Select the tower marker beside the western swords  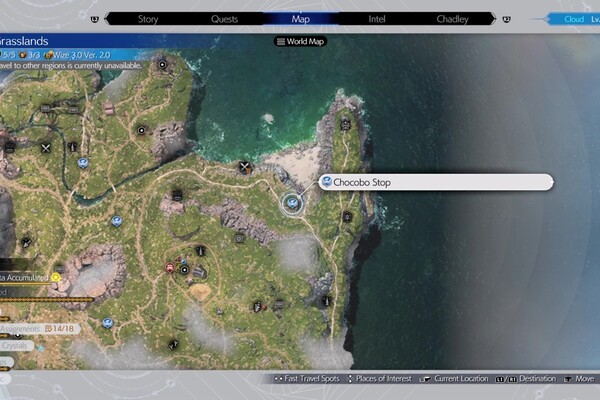(x=72, y=147)
